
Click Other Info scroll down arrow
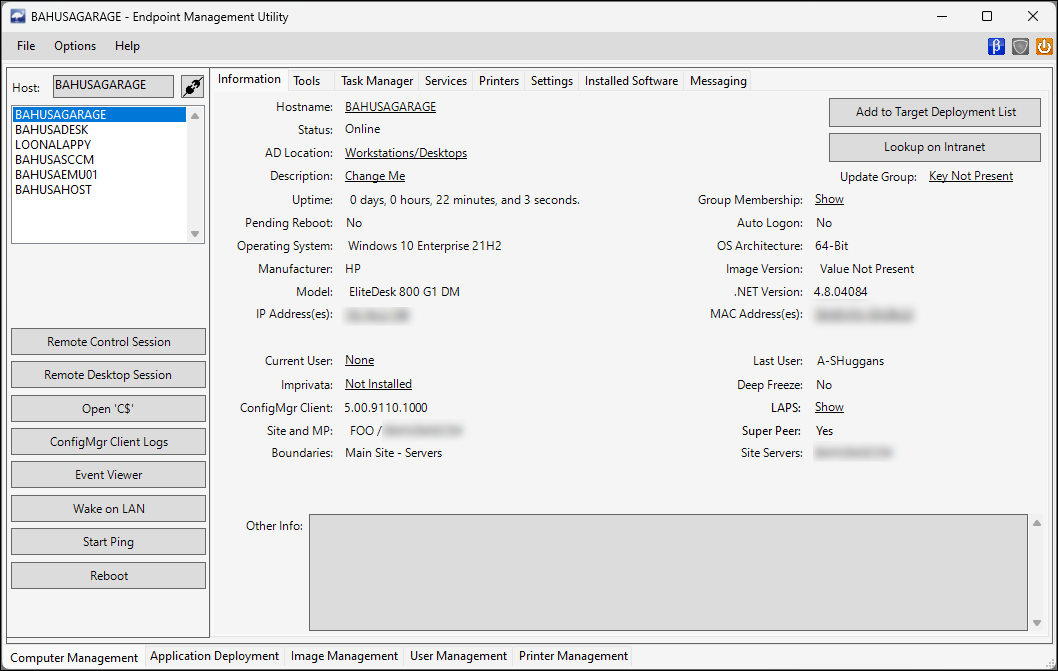(x=1037, y=623)
